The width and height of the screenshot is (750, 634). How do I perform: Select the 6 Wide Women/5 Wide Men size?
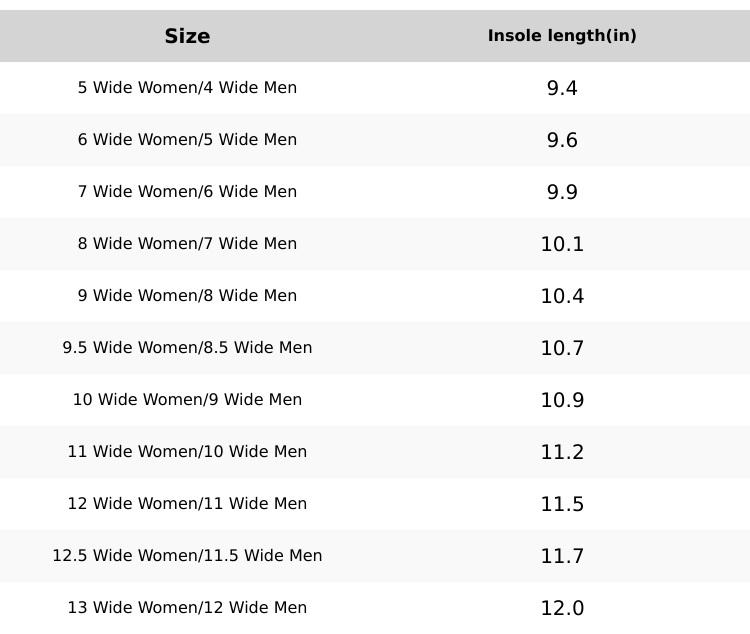click(187, 140)
